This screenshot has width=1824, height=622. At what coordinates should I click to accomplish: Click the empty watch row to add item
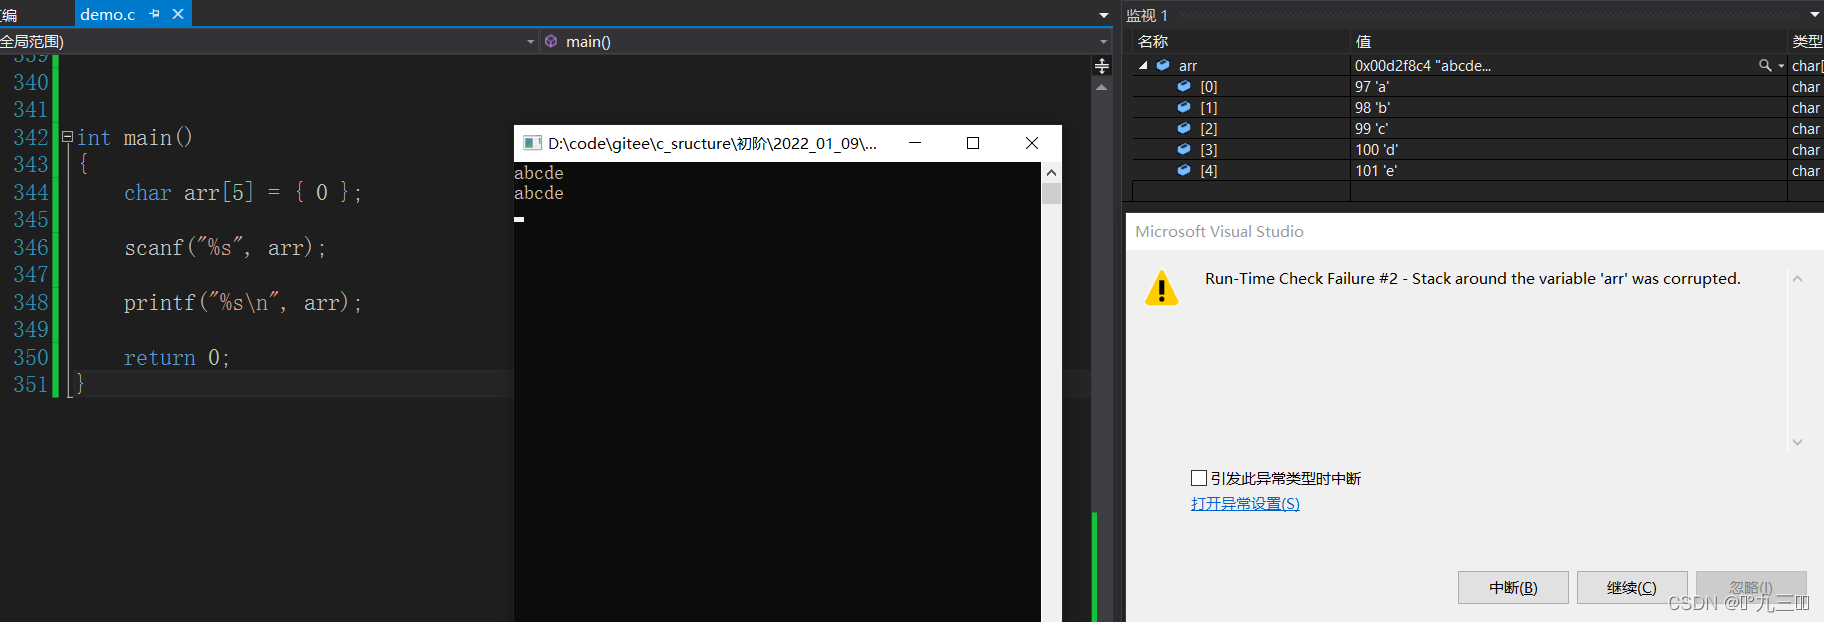[1240, 191]
